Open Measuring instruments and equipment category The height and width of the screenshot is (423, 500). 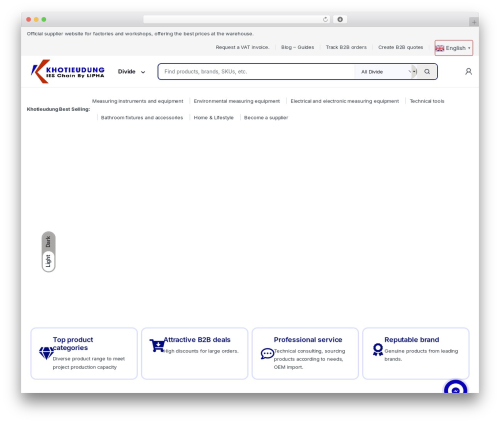click(x=138, y=101)
